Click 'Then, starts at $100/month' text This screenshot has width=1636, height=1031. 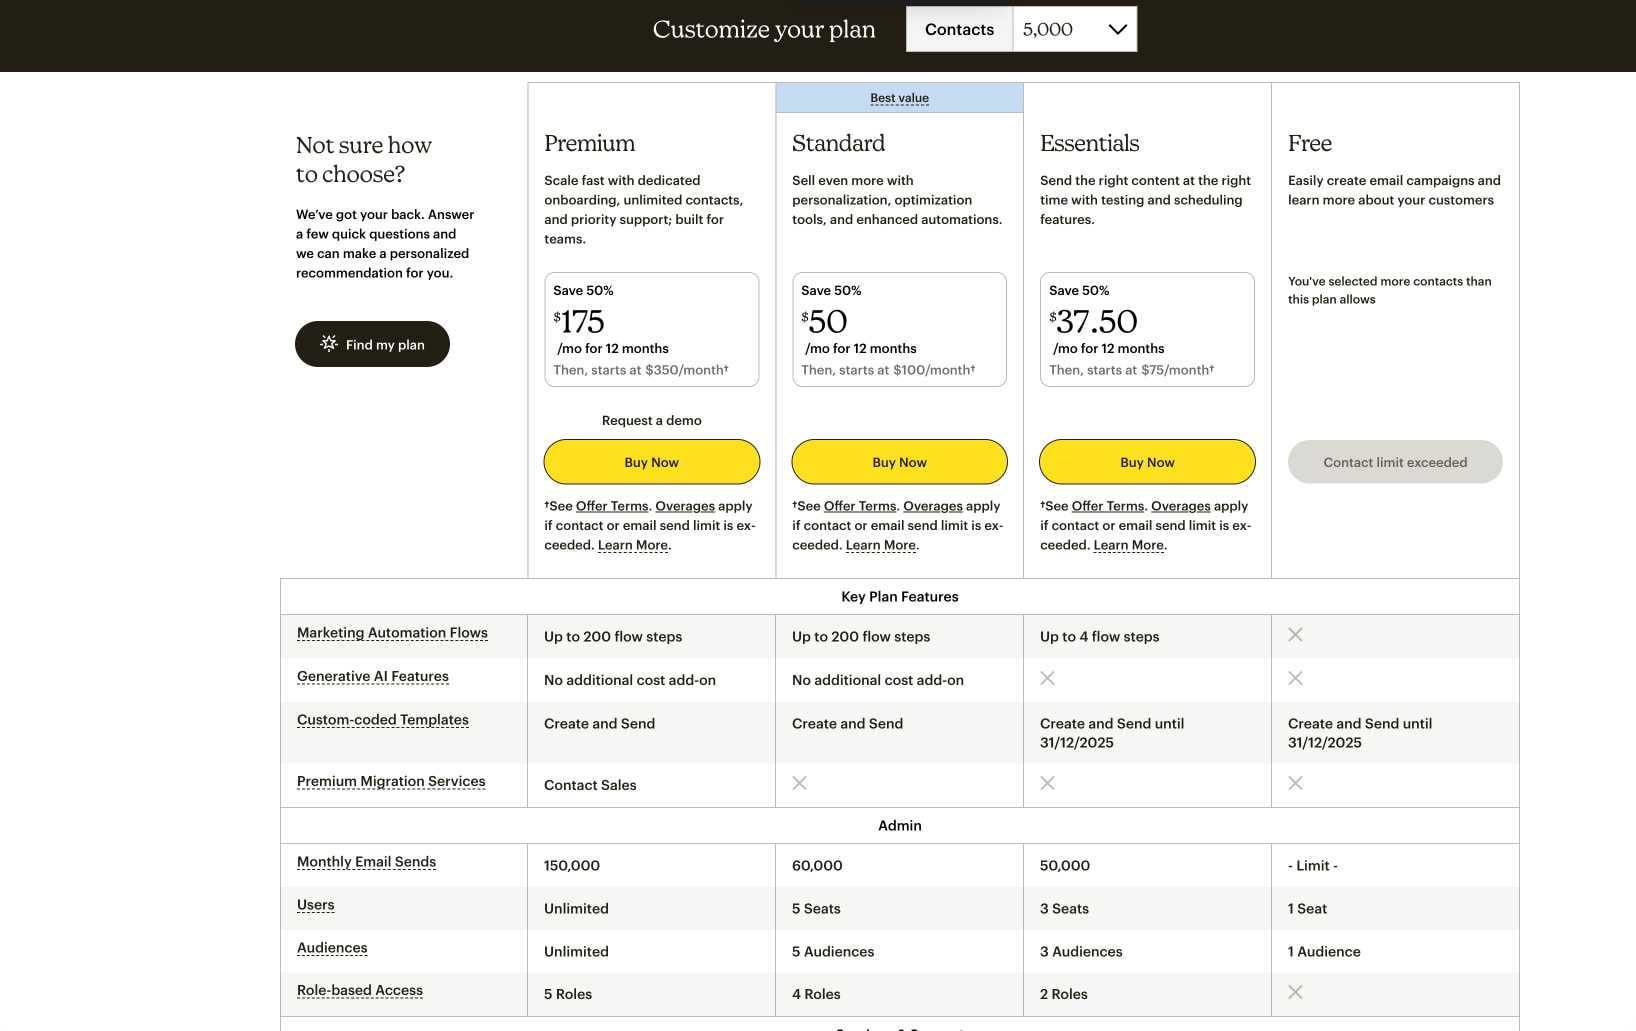tap(888, 370)
